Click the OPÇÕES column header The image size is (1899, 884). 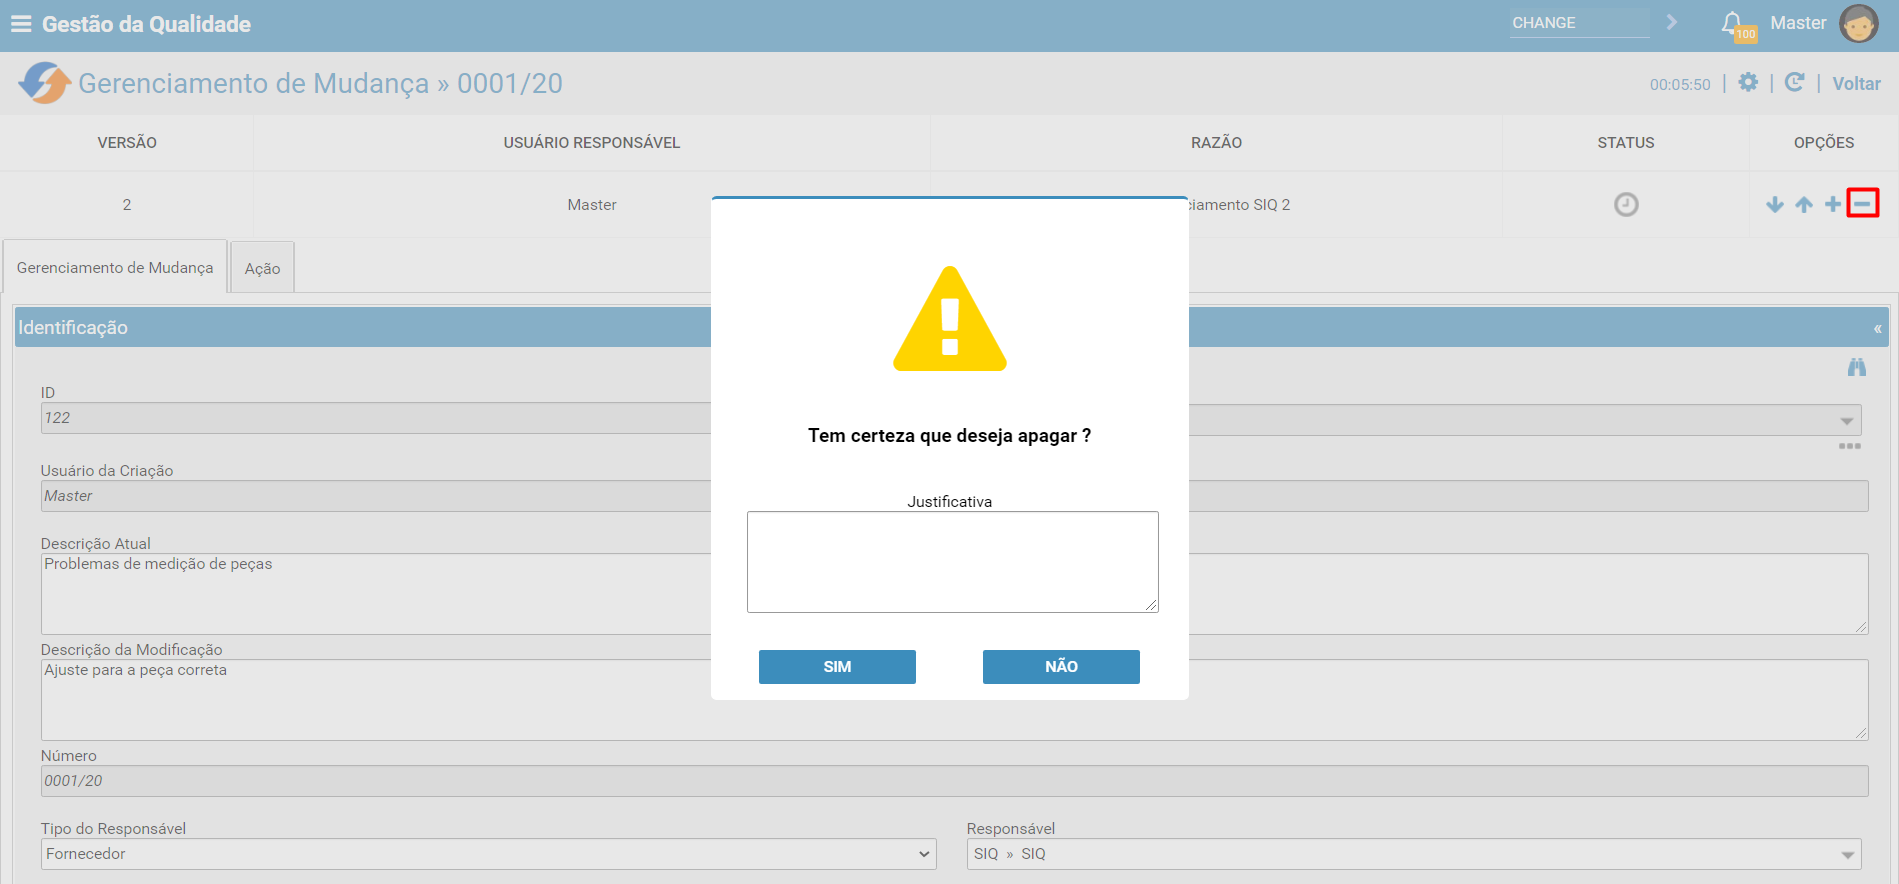tap(1824, 143)
